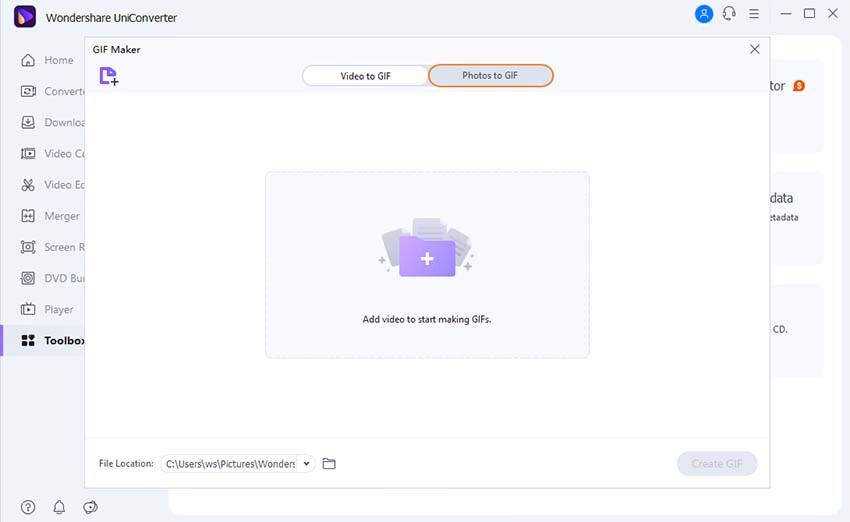850x522 pixels.
Task: Click the Create GIF button
Action: tap(717, 463)
